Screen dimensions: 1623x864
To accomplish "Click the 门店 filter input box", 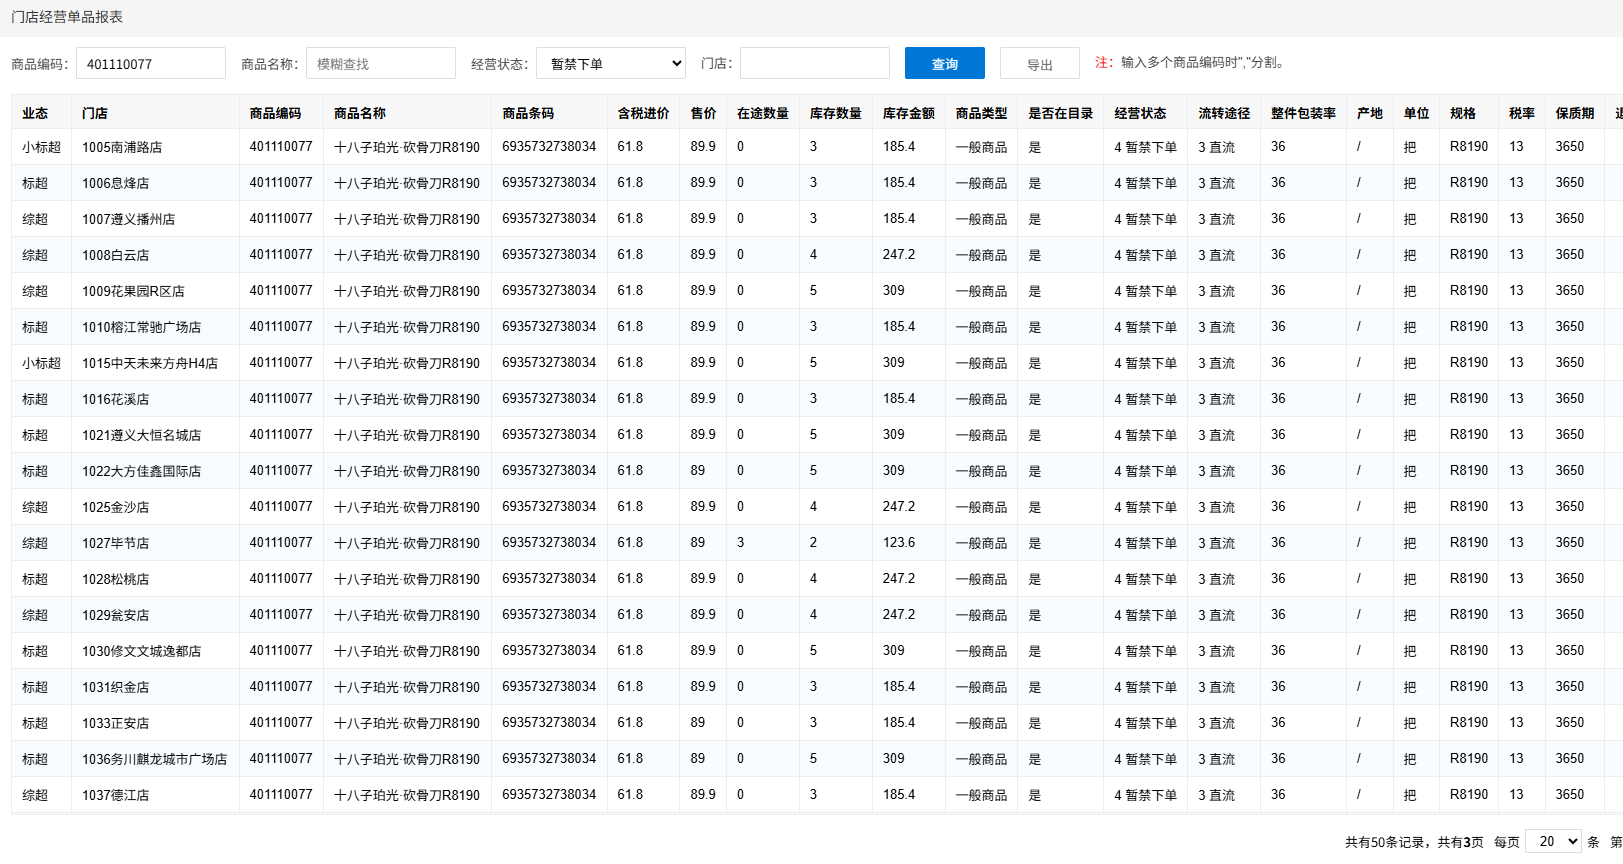I will tap(814, 63).
